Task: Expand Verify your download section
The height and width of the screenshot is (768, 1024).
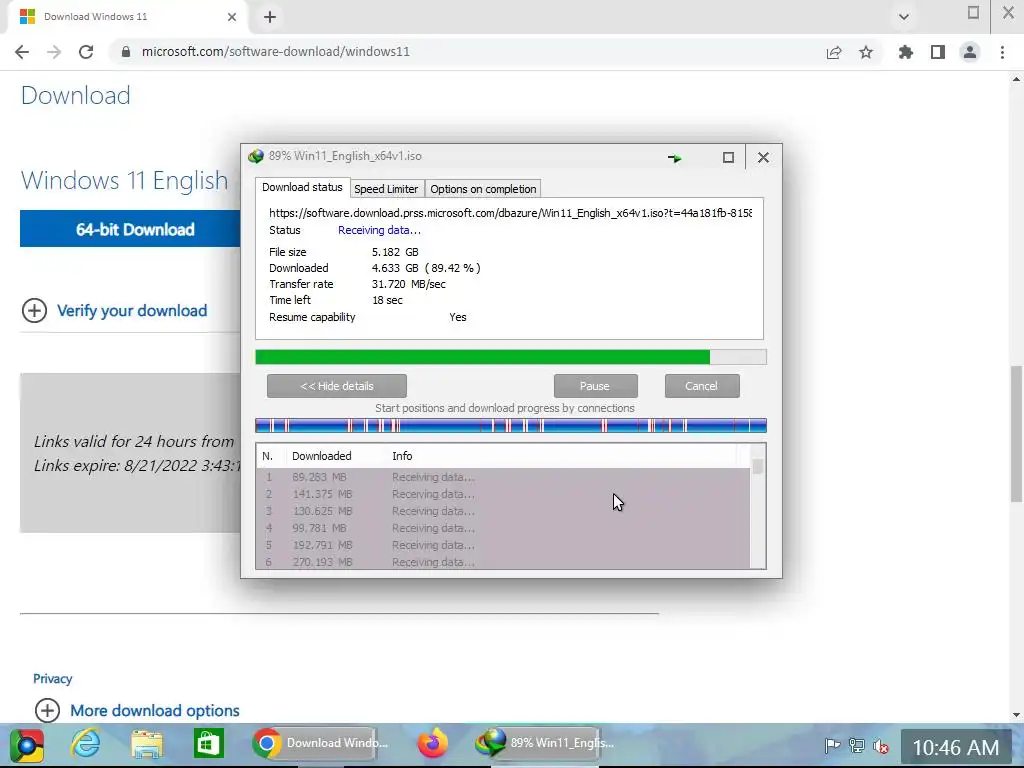Action: tap(114, 311)
